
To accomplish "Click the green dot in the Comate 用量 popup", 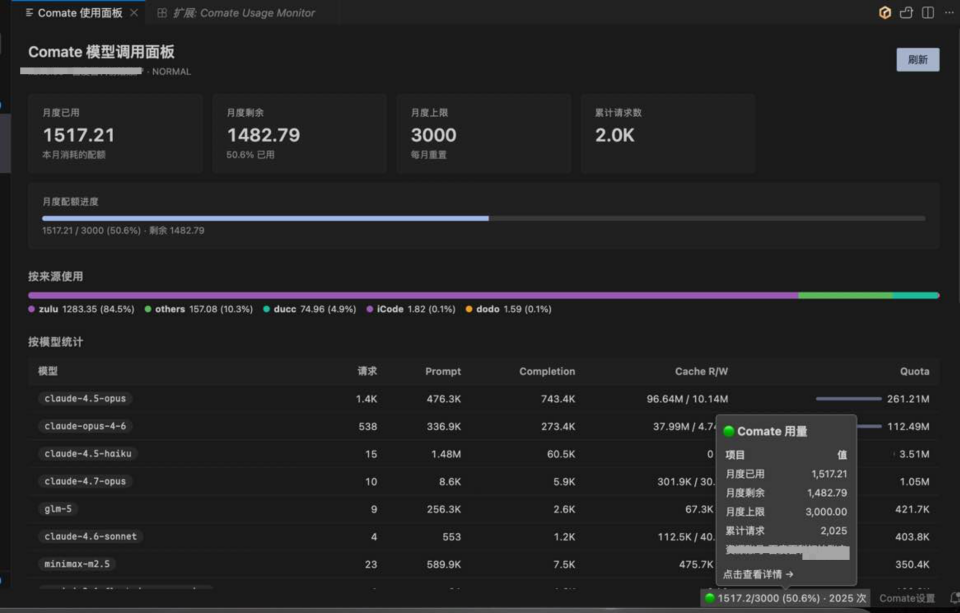I will (729, 431).
